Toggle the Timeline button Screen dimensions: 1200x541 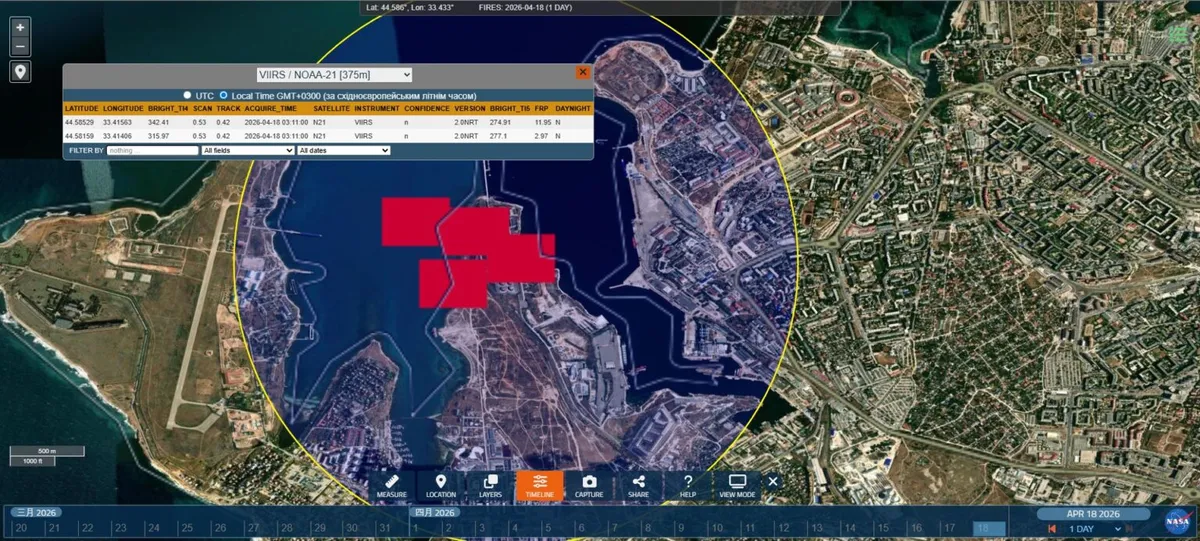point(539,486)
